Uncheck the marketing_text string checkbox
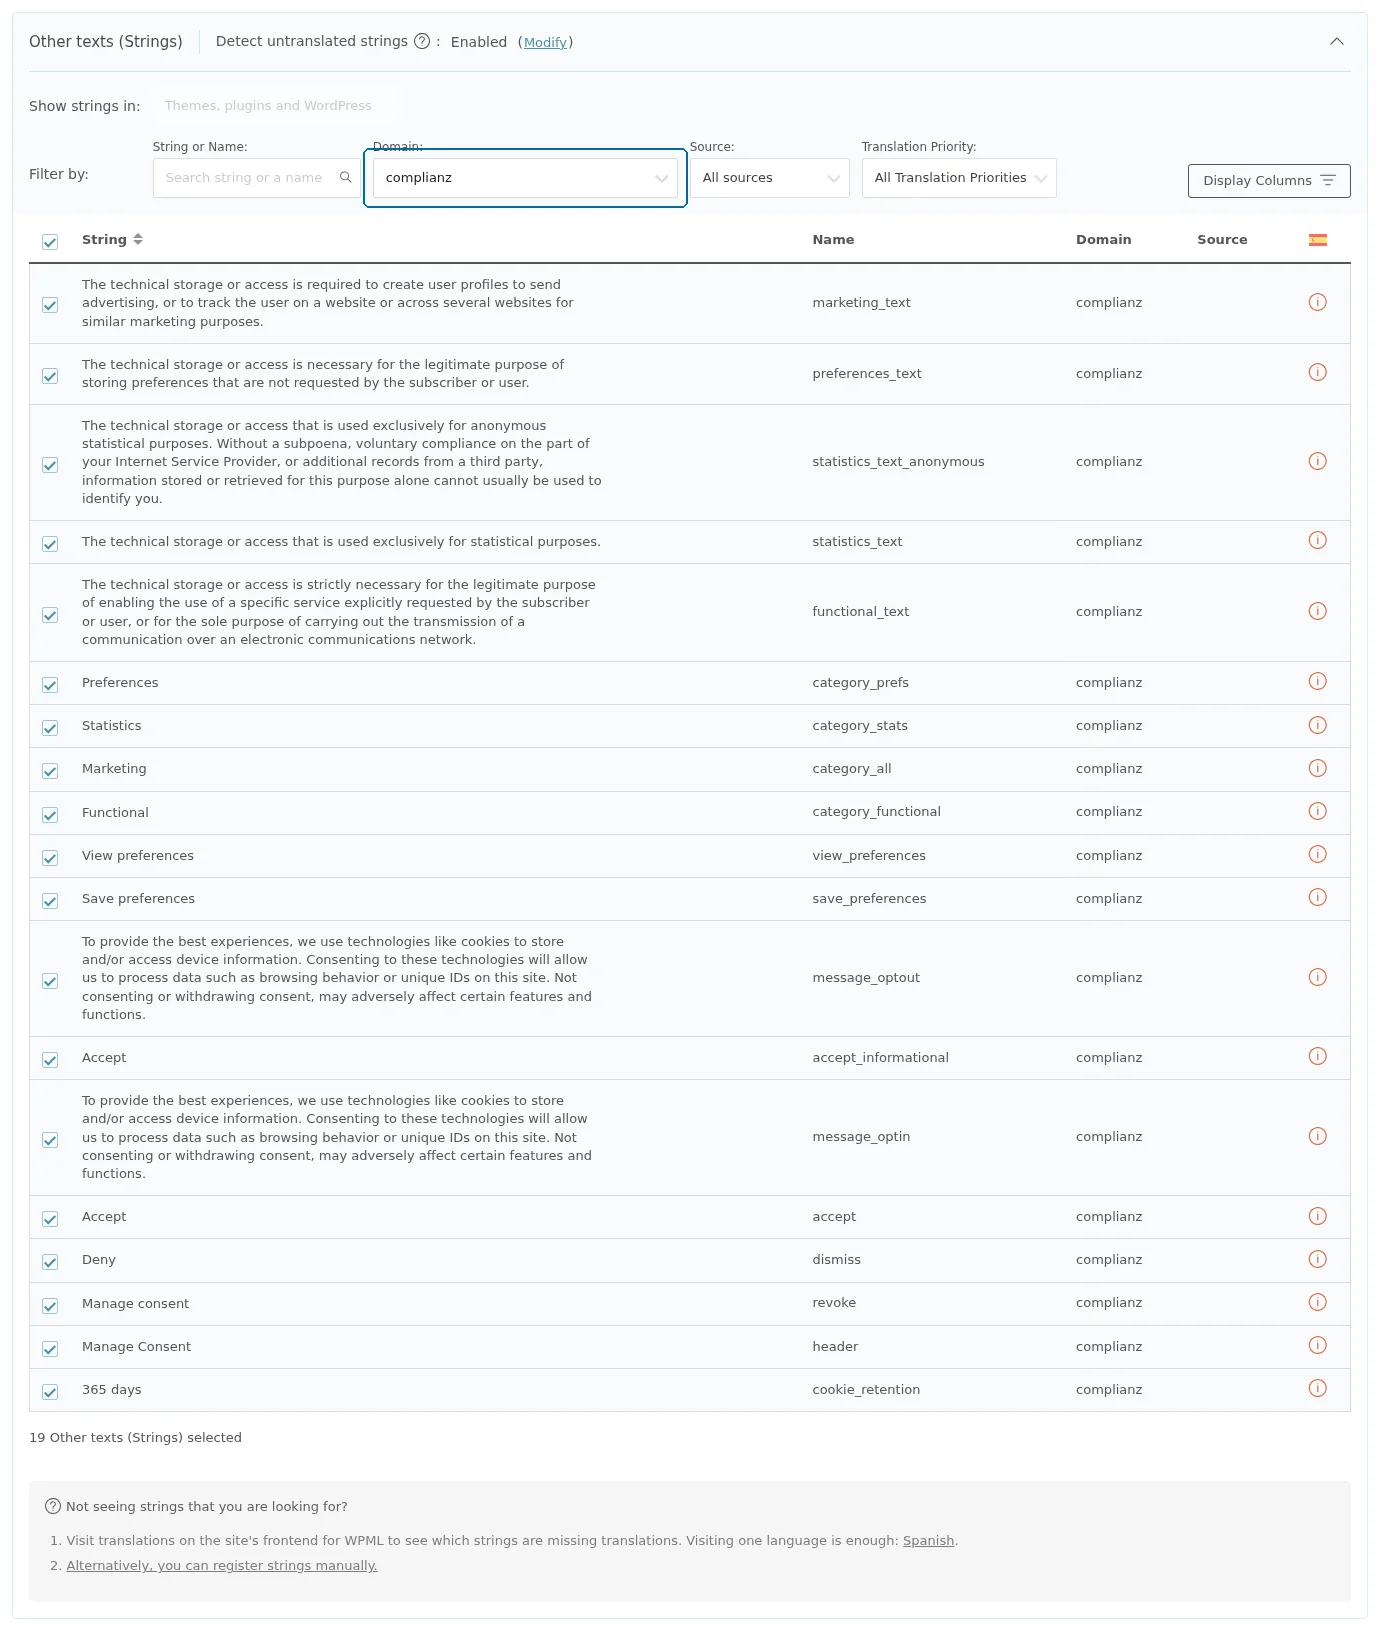Screen dimensions: 1380x1631 pyautogui.click(x=50, y=305)
